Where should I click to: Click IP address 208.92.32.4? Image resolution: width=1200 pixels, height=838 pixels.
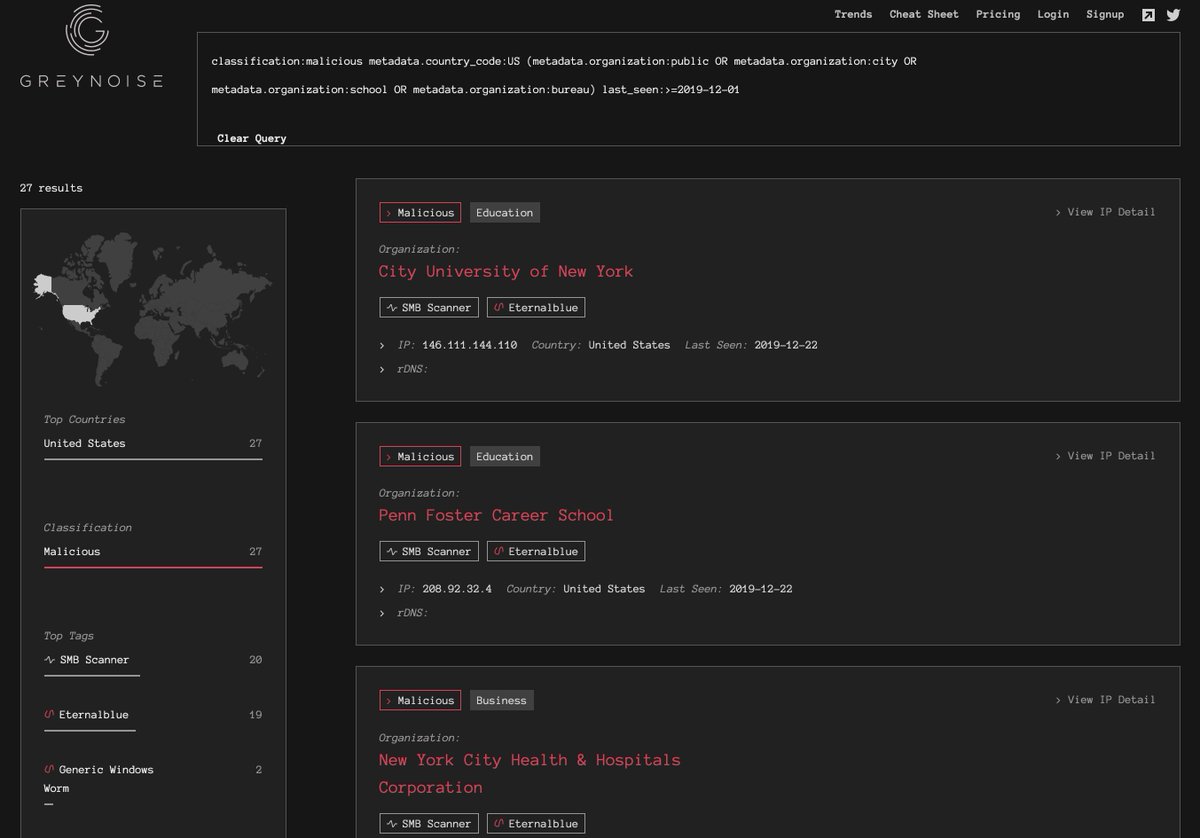457,589
